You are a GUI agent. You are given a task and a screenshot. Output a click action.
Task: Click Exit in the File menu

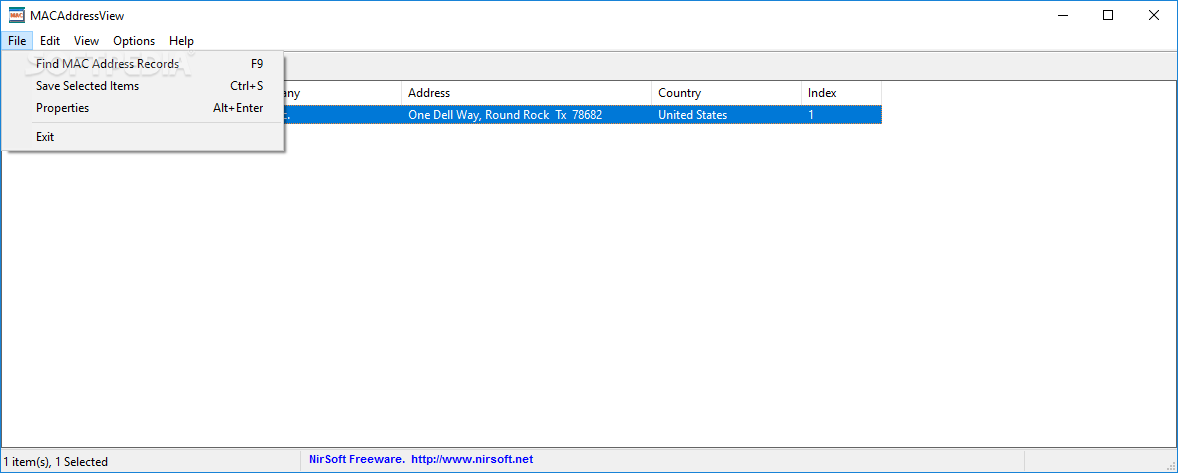click(143, 137)
